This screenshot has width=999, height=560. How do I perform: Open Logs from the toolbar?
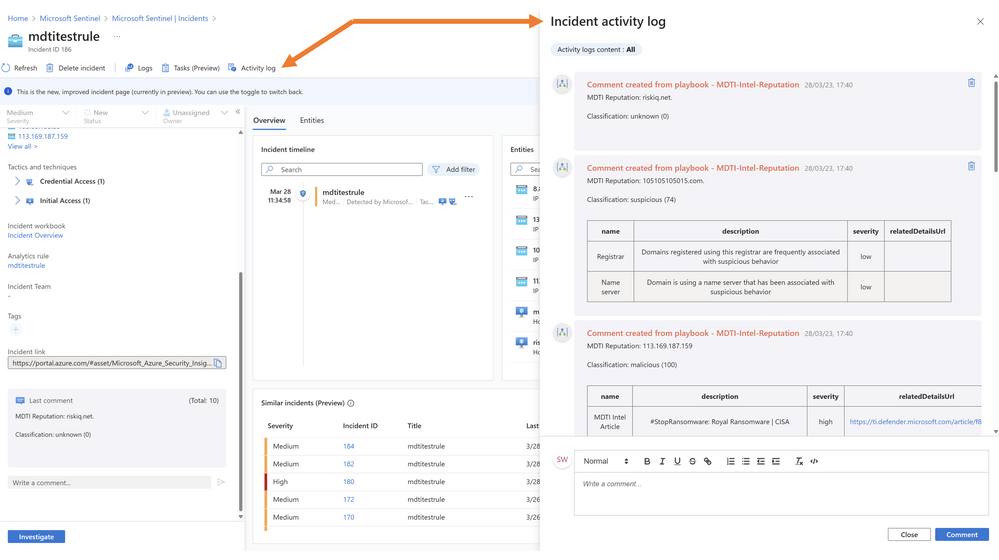pos(138,68)
